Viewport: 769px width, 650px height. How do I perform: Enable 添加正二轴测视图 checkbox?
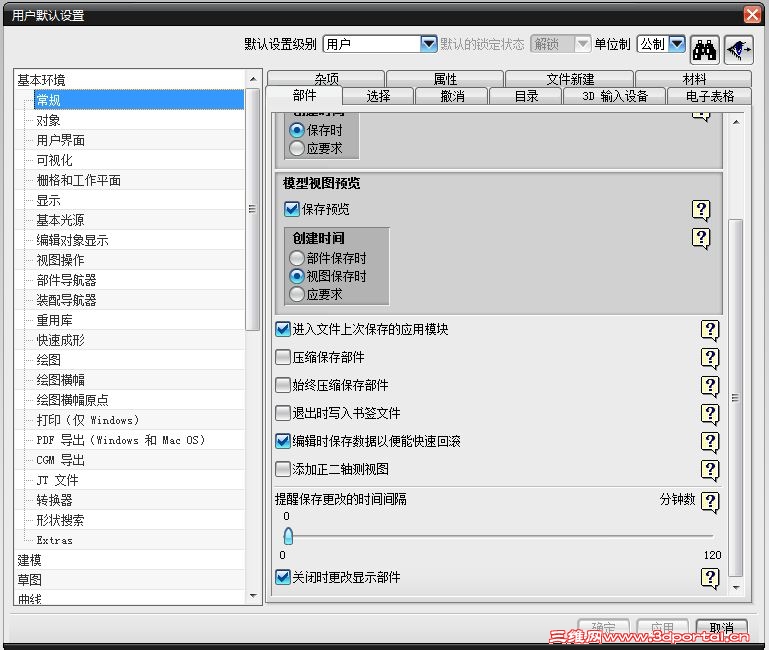point(283,469)
